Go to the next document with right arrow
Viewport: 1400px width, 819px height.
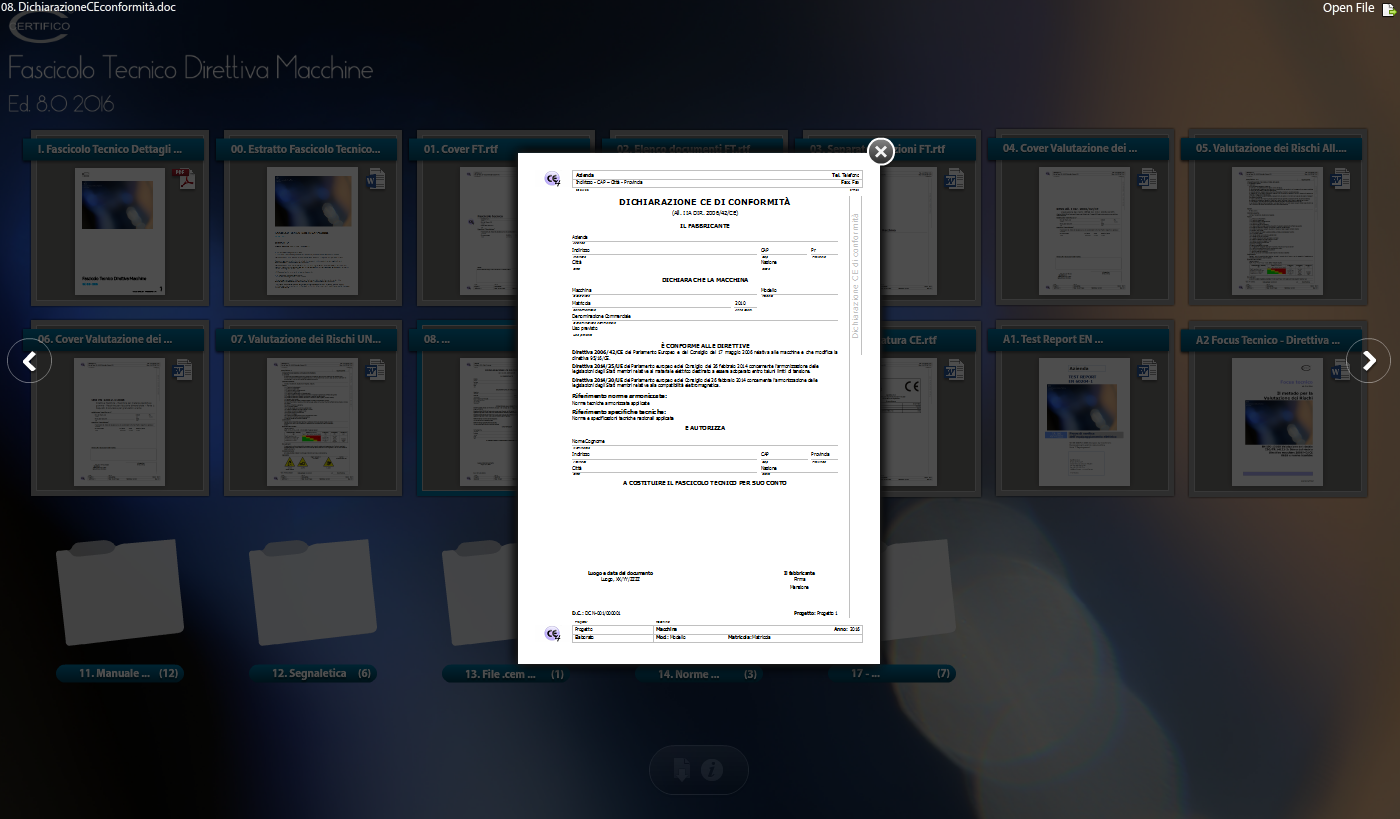[1369, 360]
